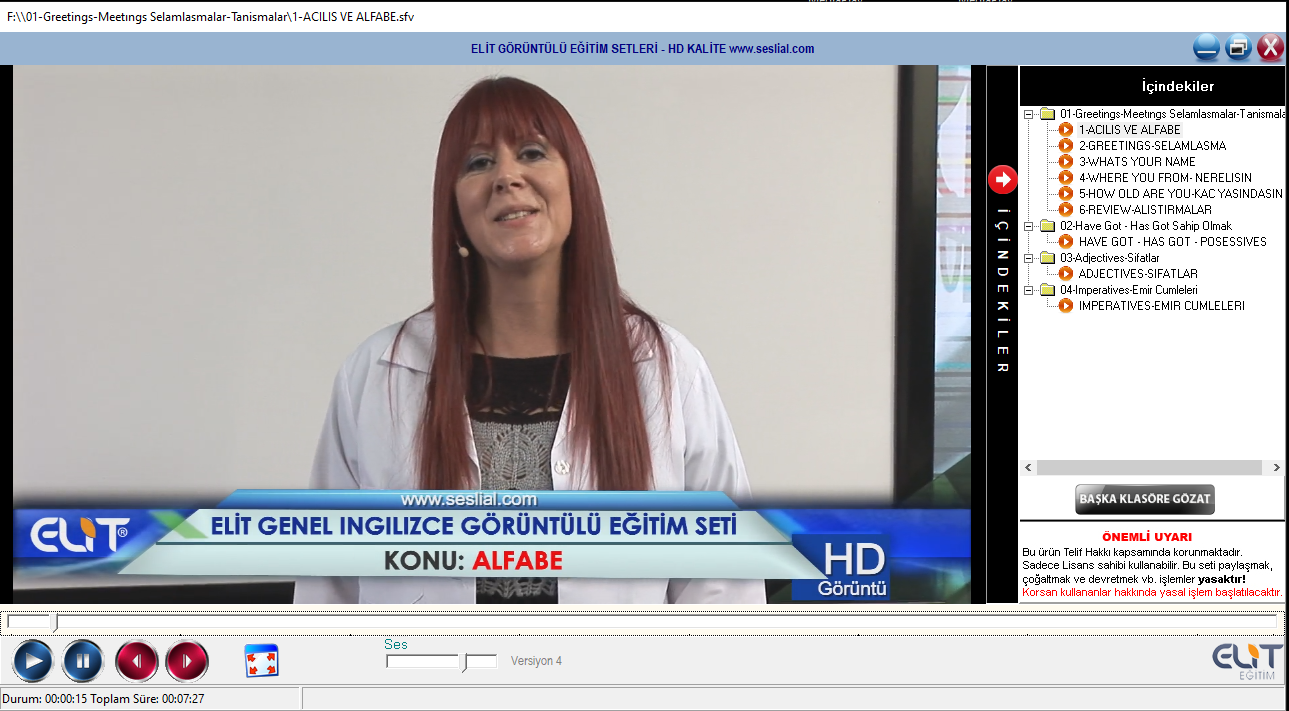The height and width of the screenshot is (711, 1289).
Task: Open the IMPERATIVES-EMIR CUMLELERI lesson
Action: pos(1162,306)
